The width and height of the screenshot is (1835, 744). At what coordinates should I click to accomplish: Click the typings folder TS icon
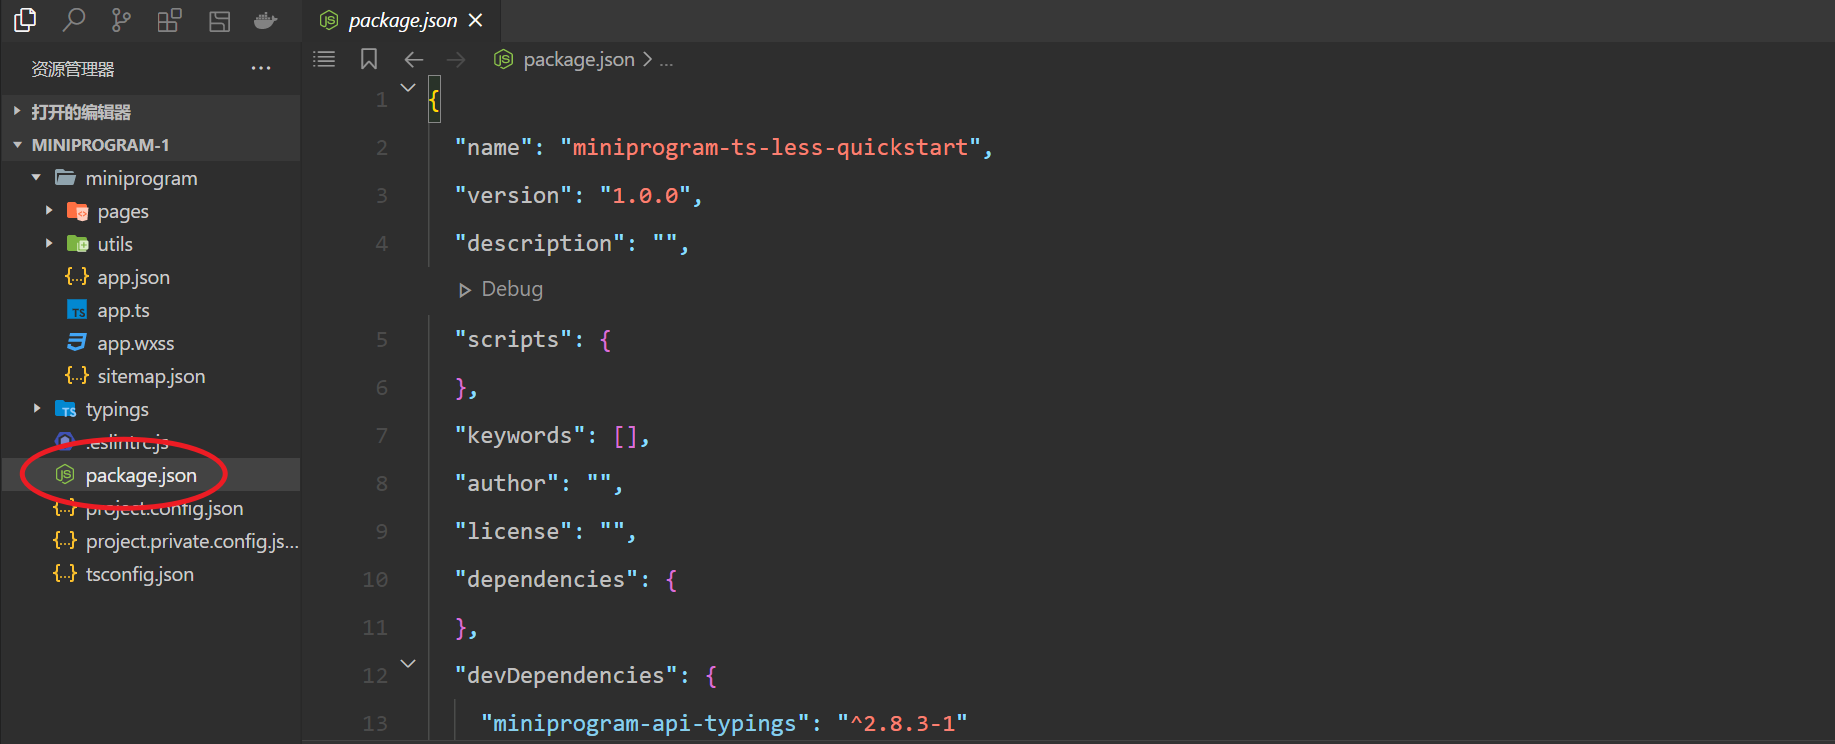65,409
